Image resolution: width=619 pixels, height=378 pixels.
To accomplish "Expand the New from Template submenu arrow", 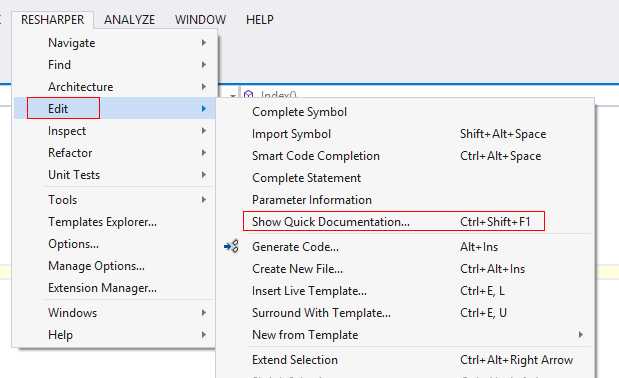I will (x=580, y=334).
